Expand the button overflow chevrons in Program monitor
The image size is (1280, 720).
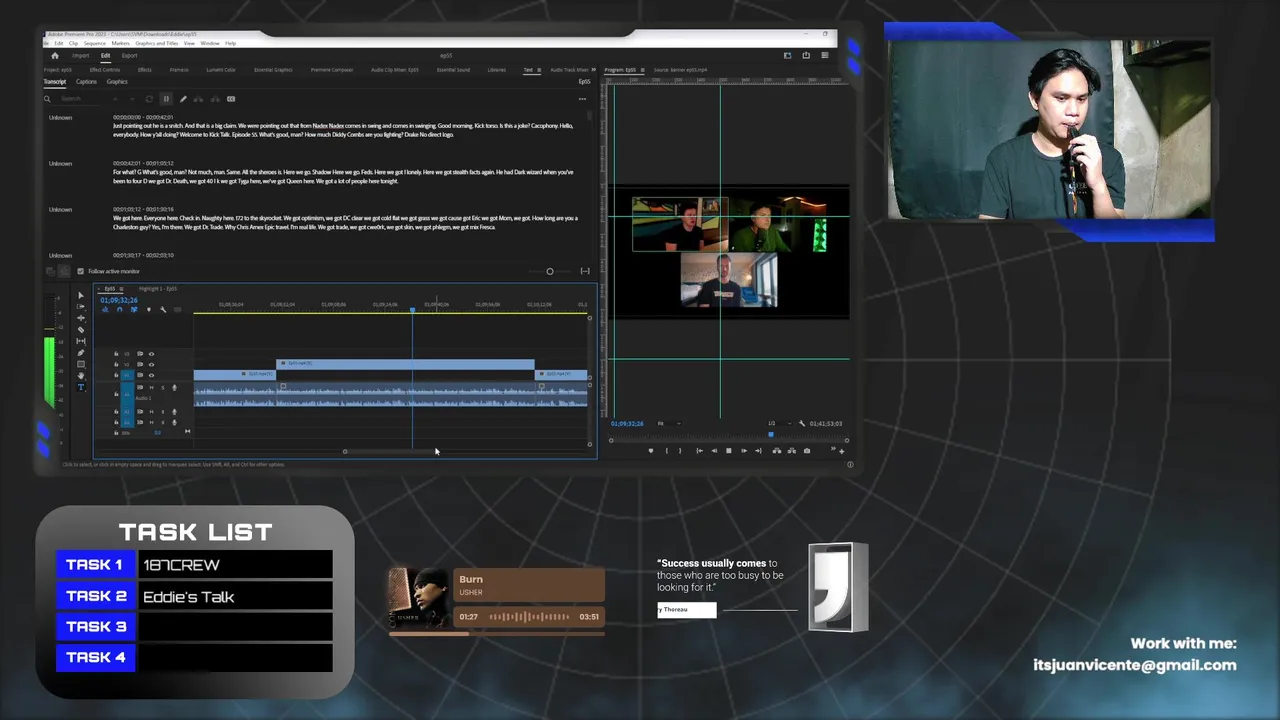tap(833, 448)
